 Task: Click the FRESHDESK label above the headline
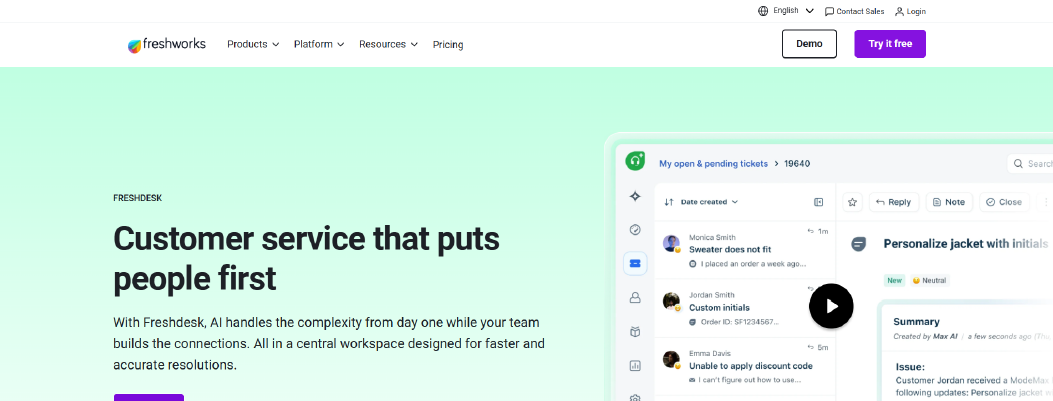138,198
